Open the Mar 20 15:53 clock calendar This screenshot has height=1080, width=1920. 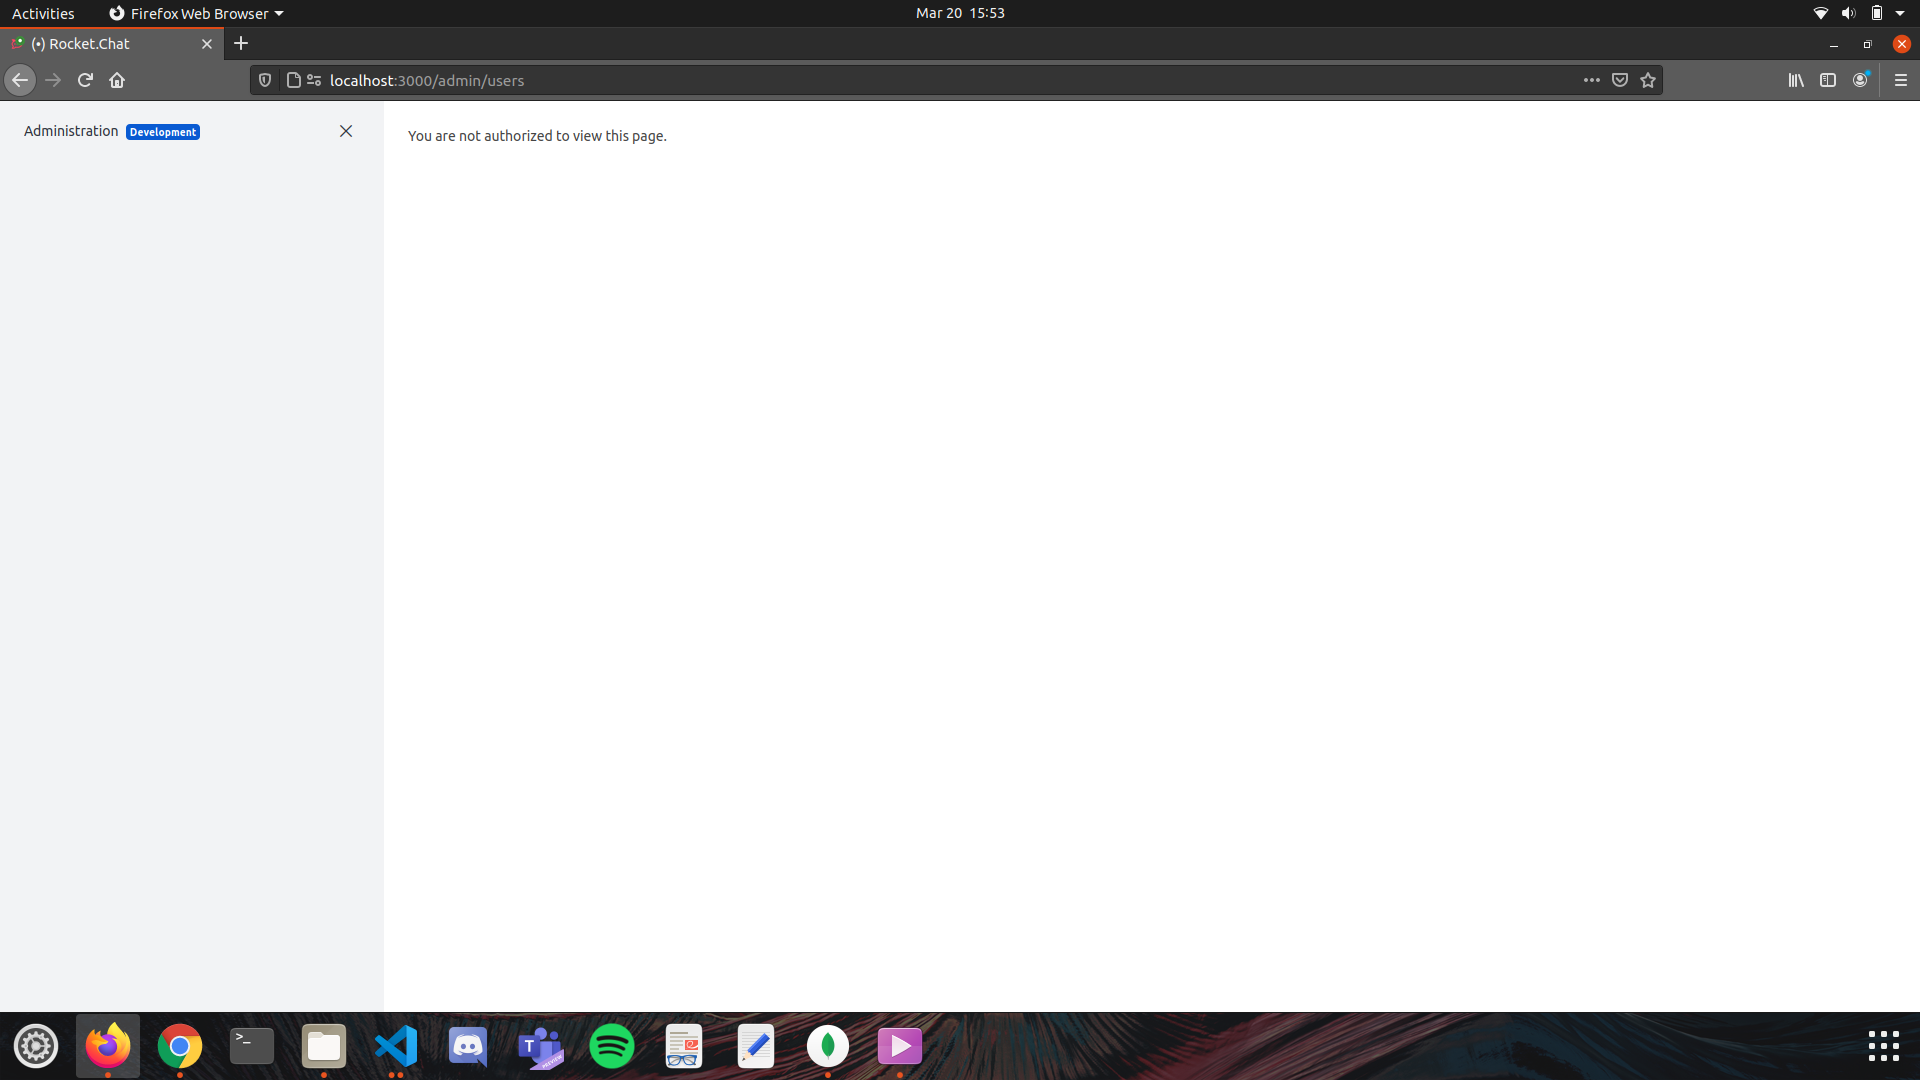pyautogui.click(x=960, y=13)
